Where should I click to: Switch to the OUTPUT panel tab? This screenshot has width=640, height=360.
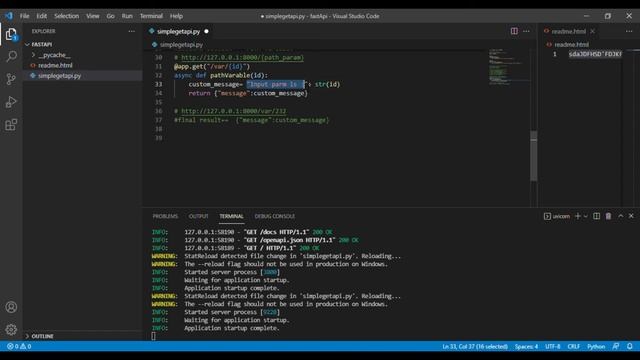click(x=198, y=216)
